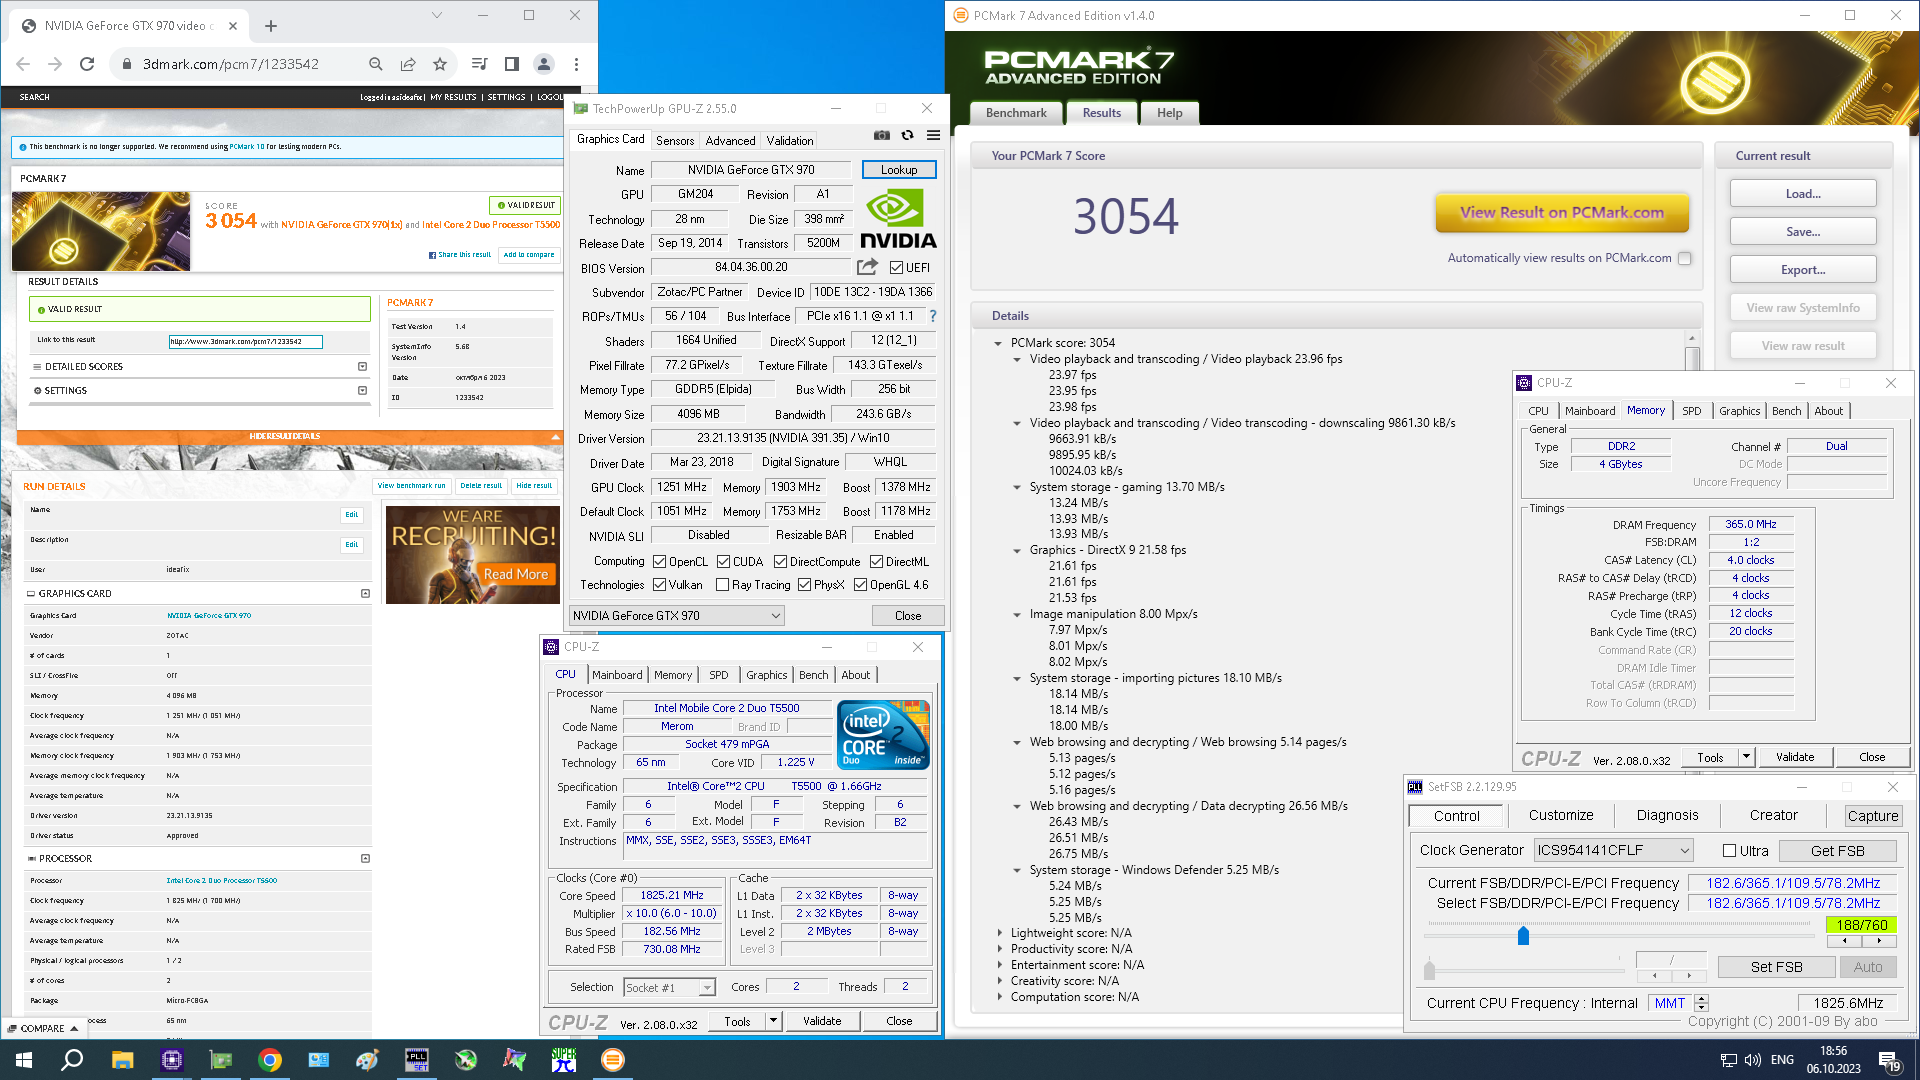Screen dimensions: 1920x1080
Task: Open PCMark 7 orange taskbar icon
Action: click(612, 1060)
